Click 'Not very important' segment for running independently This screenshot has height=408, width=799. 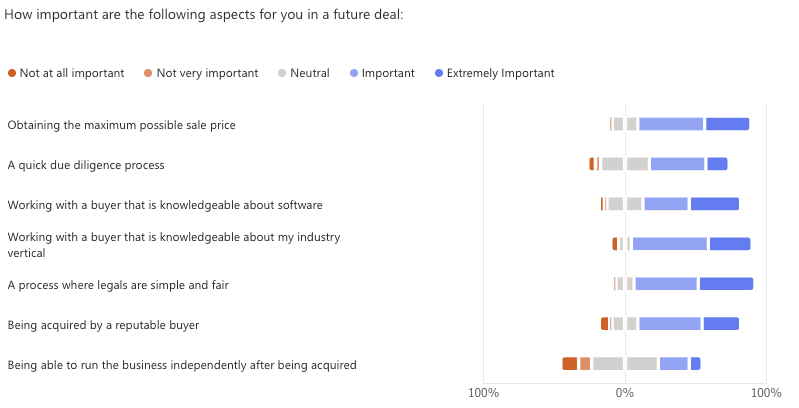[x=585, y=364]
